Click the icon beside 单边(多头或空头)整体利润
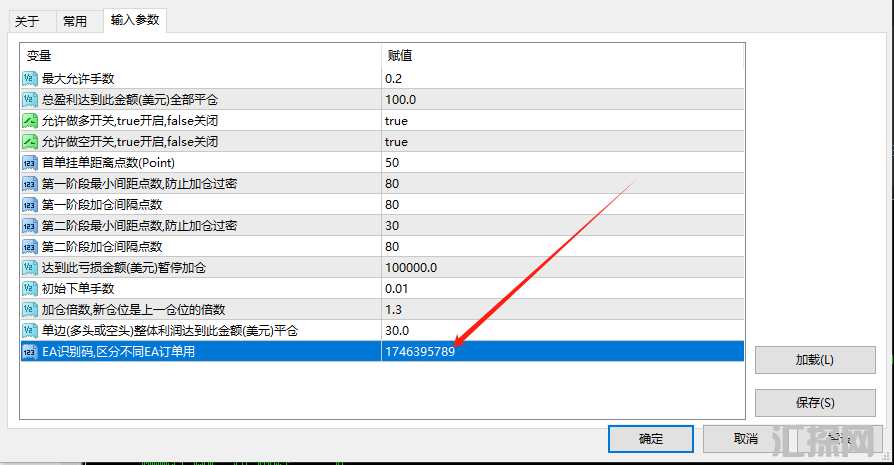Viewport: 894px width, 465px height. 30,331
